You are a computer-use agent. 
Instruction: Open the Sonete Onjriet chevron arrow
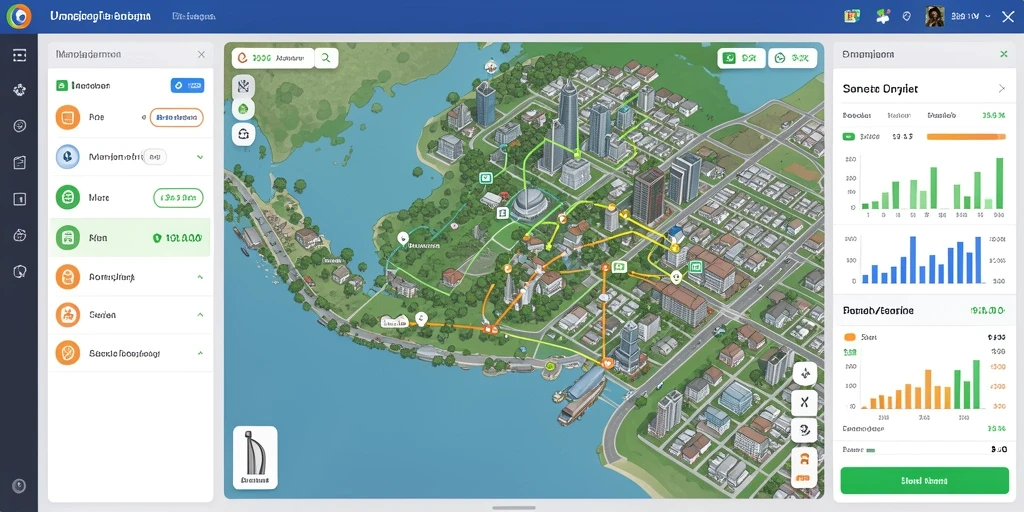coord(1002,88)
